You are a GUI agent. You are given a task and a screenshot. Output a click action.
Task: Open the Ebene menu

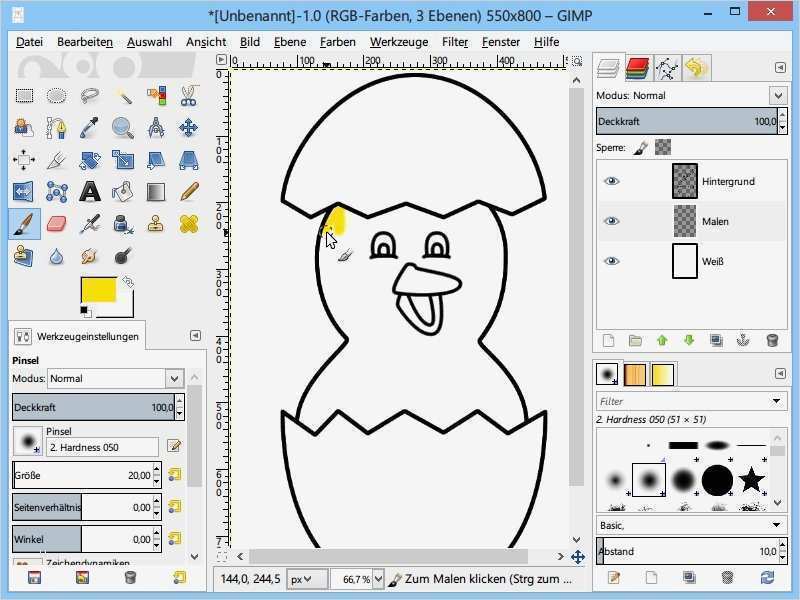pos(290,42)
